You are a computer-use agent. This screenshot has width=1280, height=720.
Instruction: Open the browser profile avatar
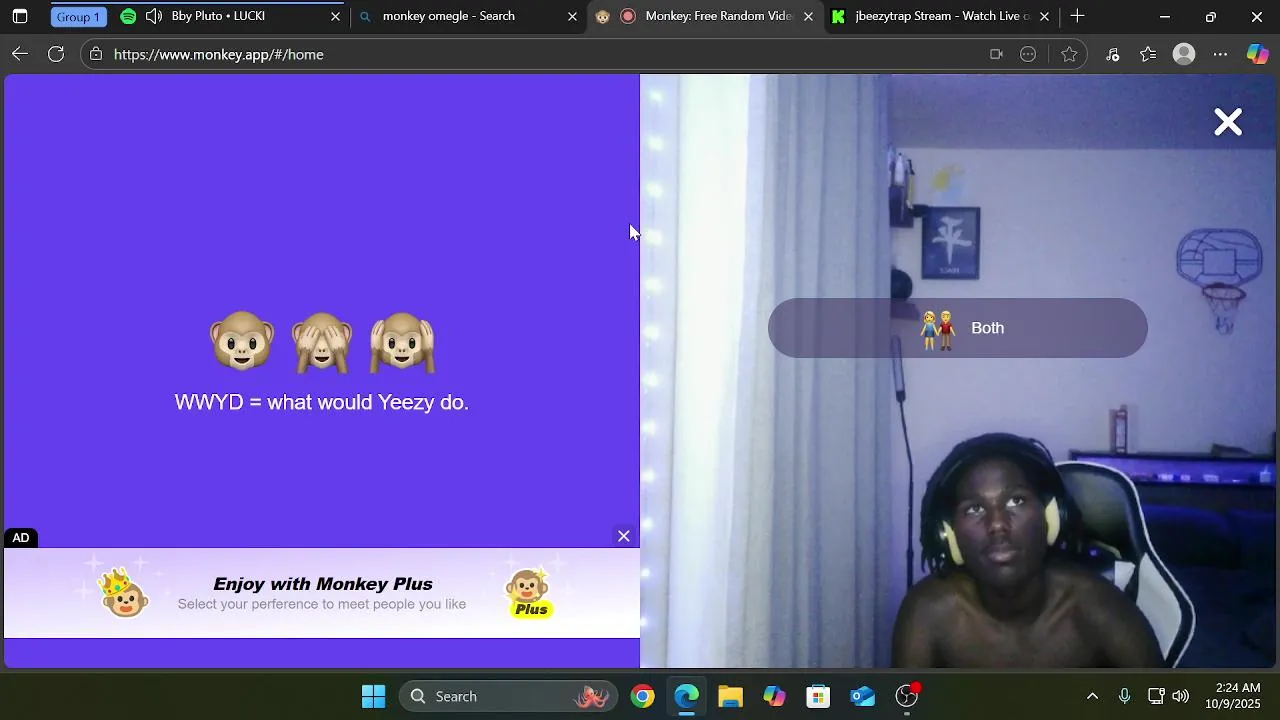1184,55
